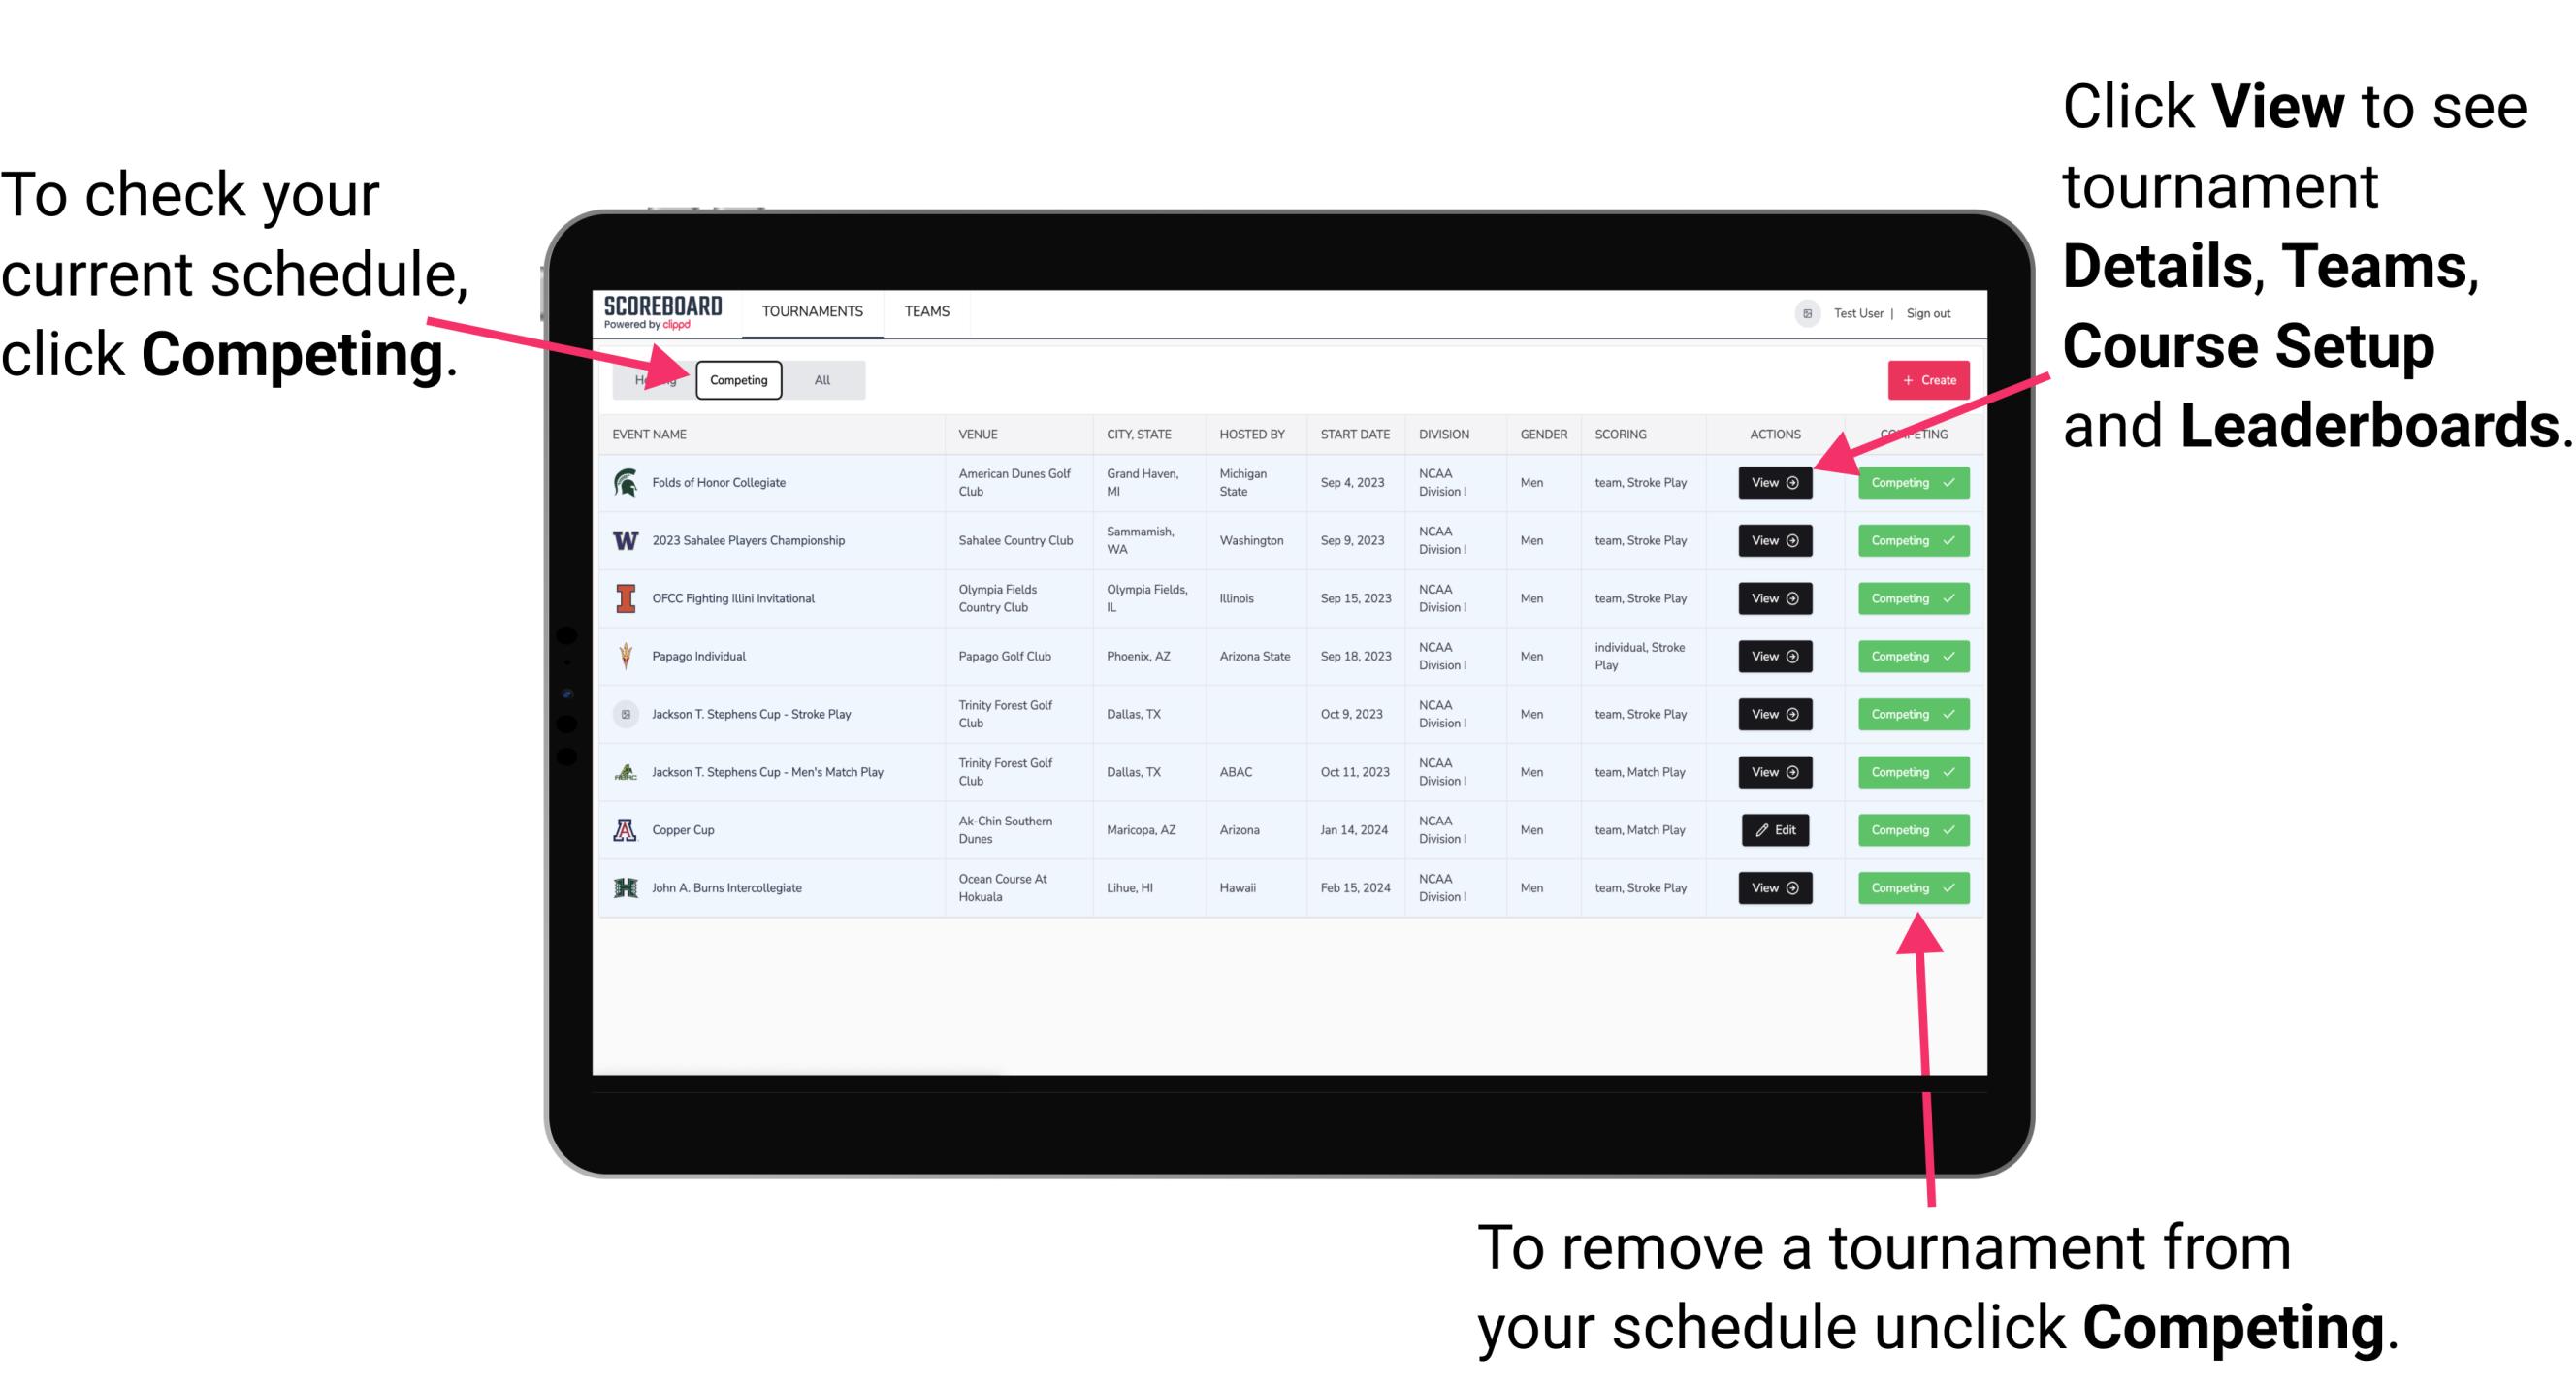Click the Create button
Viewport: 2576px width, 1386px height.
point(1924,379)
